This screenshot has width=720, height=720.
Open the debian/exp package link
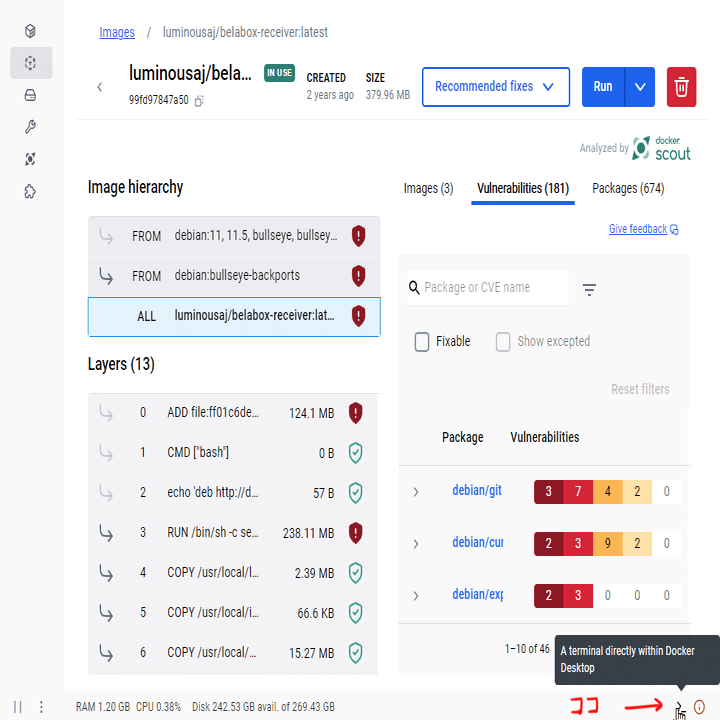(478, 594)
